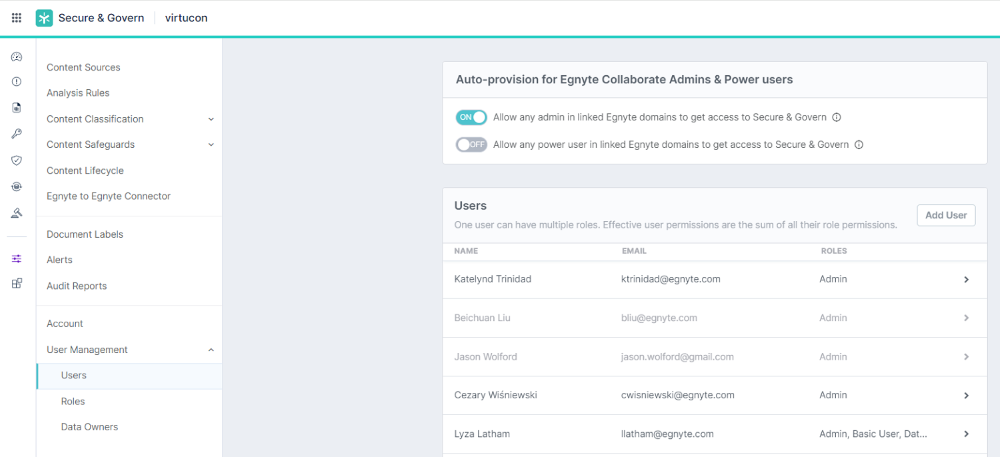Open Content Lifecycle settings
The image size is (1000, 457).
click(85, 171)
